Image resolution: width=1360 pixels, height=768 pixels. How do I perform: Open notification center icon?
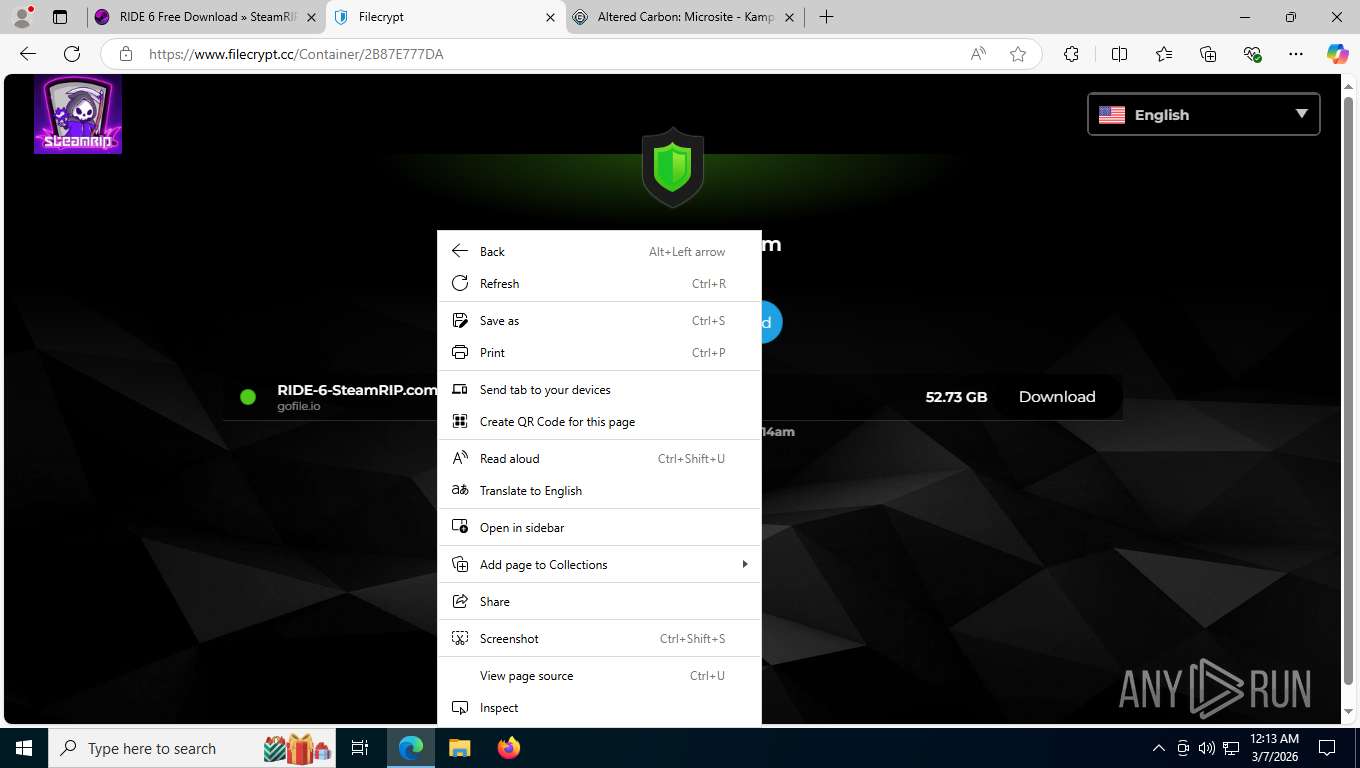(x=1327, y=748)
